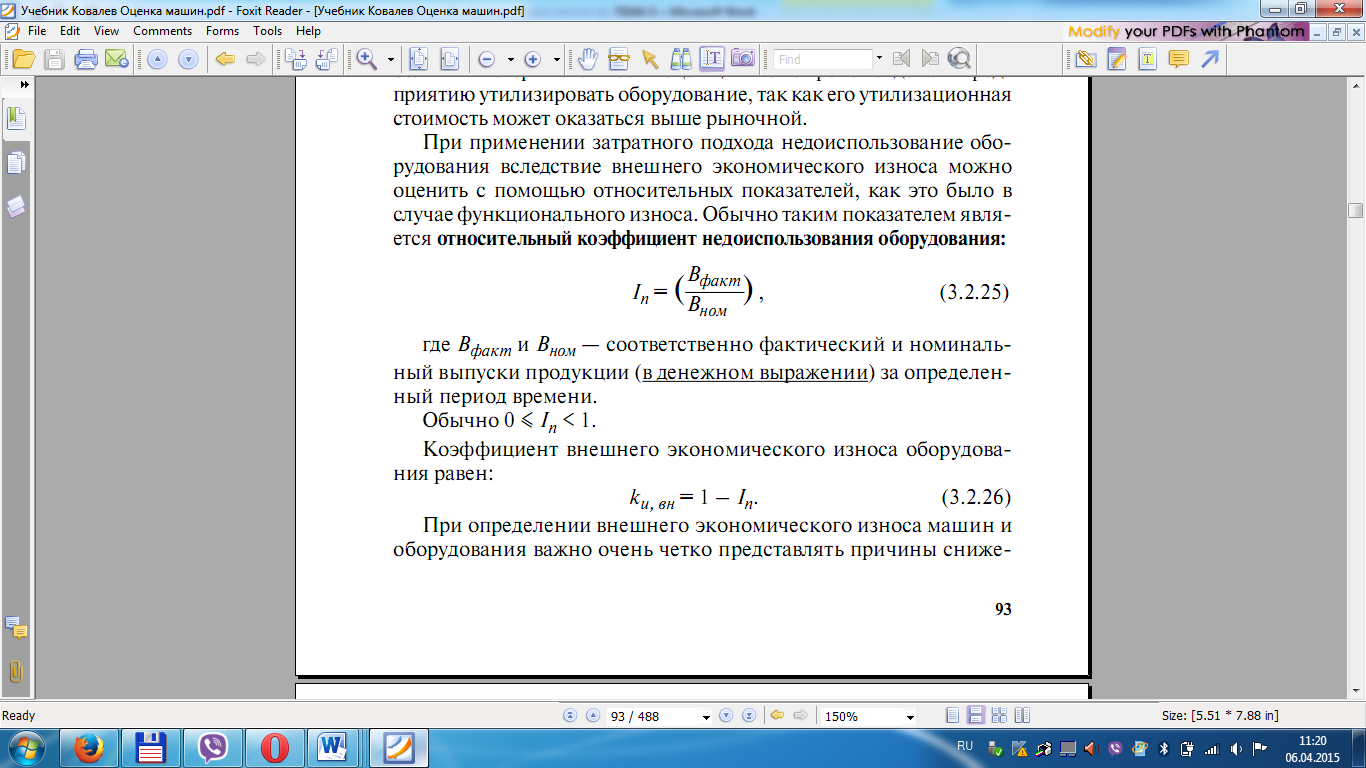Save the document with the floppy icon
This screenshot has height=768, width=1366.
54,58
